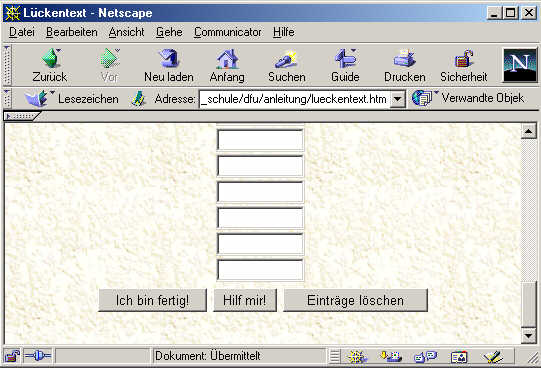This screenshot has width=541, height=368.
Task: Click the Hilf mir! button
Action: coord(245,300)
